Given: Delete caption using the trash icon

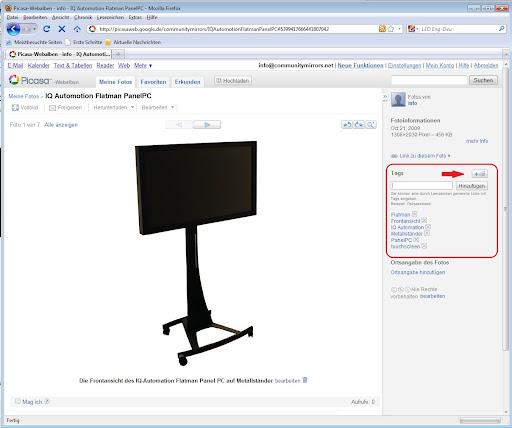Looking at the screenshot, I should (305, 380).
